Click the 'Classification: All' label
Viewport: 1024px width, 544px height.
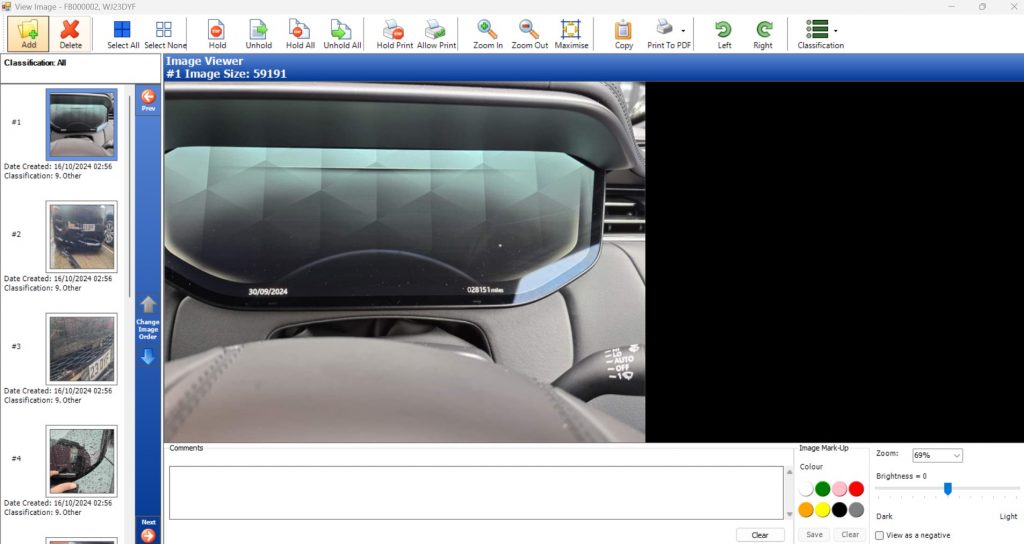tap(35, 63)
